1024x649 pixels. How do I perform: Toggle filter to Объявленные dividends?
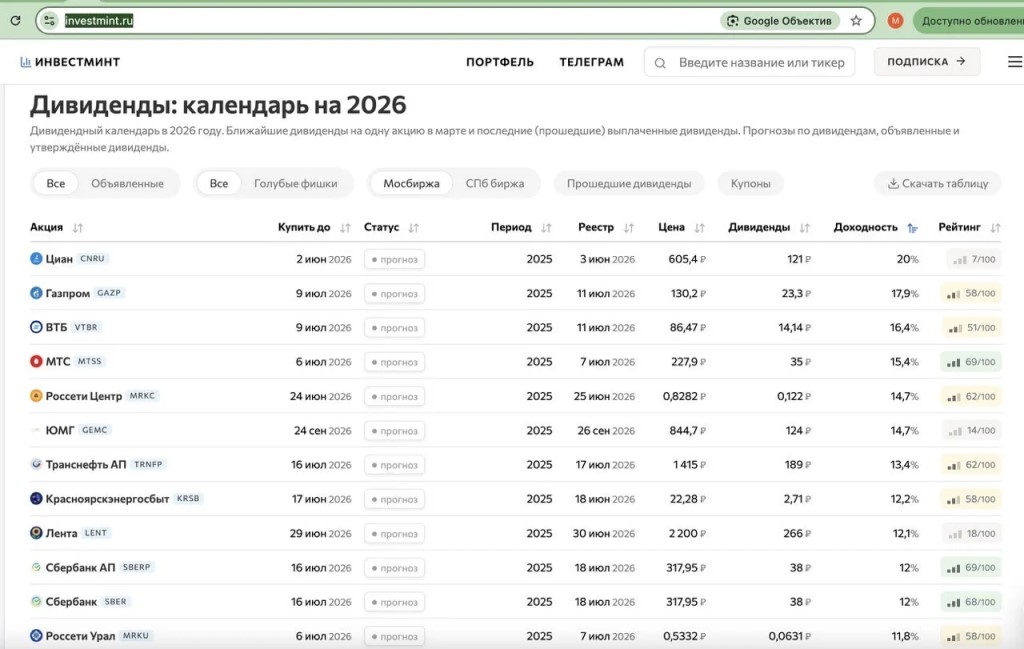[x=127, y=183]
